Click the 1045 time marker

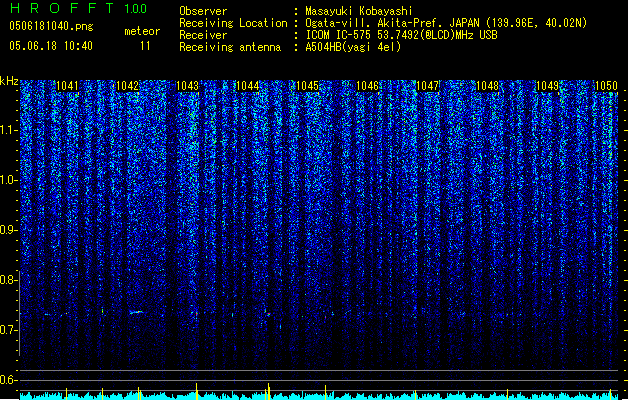click(307, 86)
